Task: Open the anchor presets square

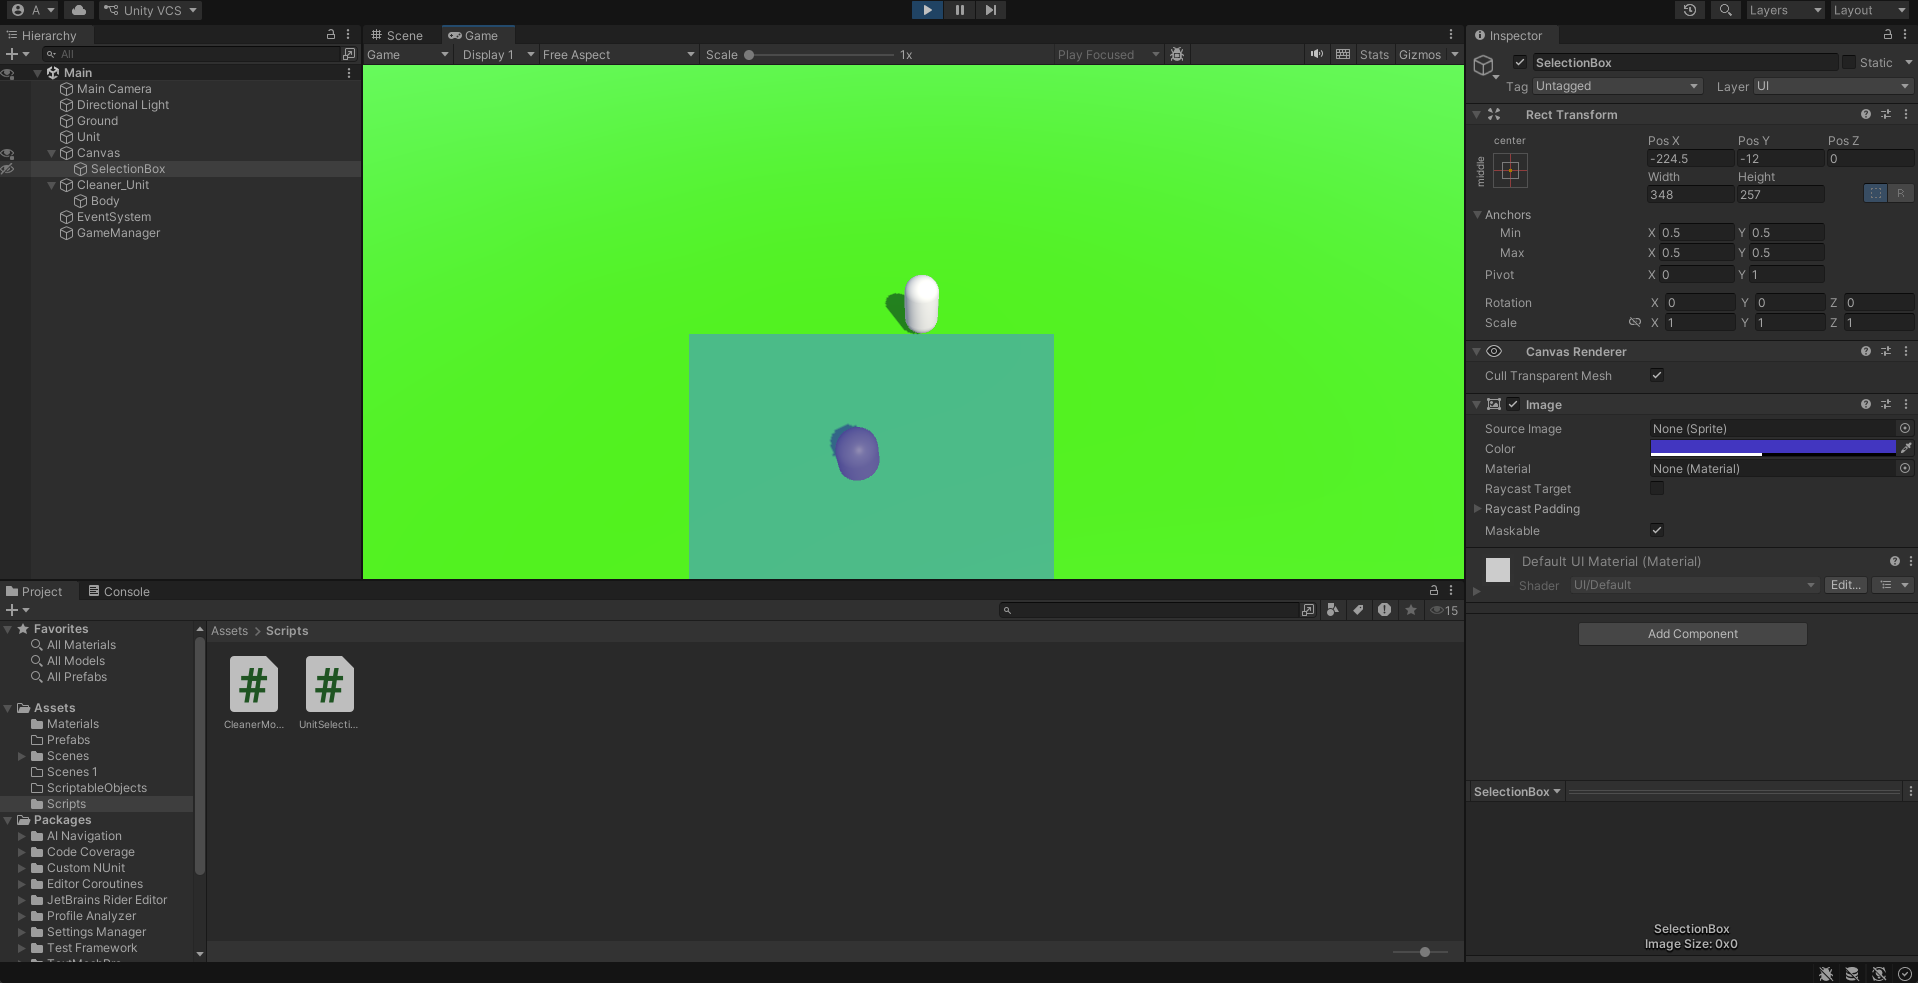Action: point(1510,171)
